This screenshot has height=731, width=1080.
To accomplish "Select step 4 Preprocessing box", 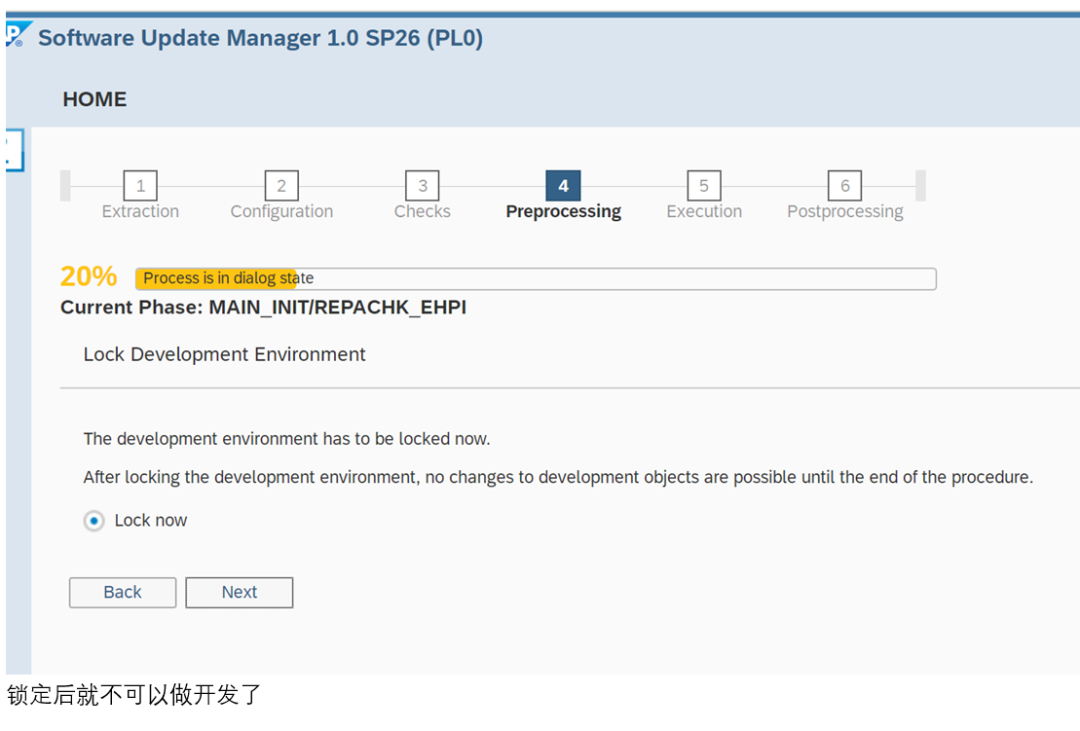I will tap(563, 186).
